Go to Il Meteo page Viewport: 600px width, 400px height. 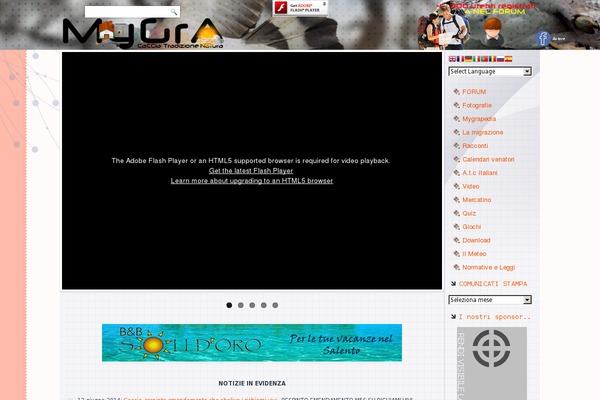(x=474, y=254)
